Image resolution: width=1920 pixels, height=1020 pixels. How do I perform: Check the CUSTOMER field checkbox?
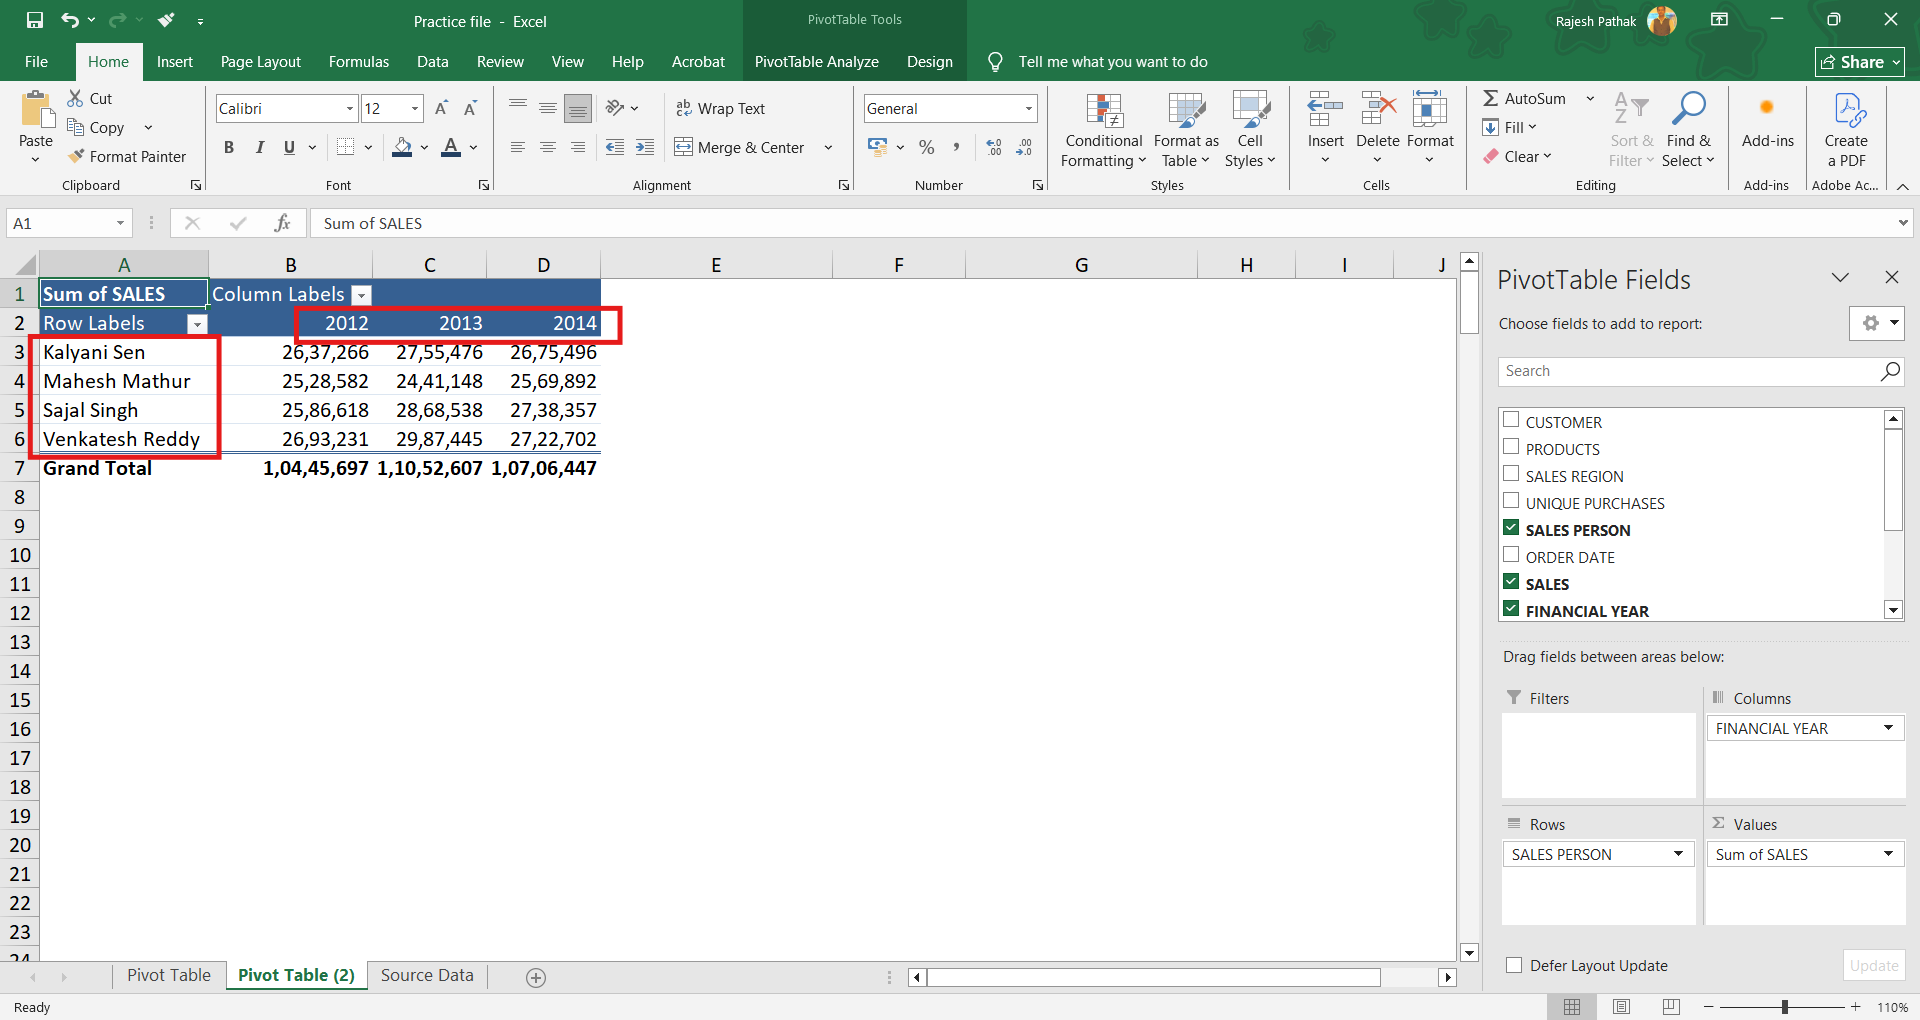click(x=1511, y=420)
